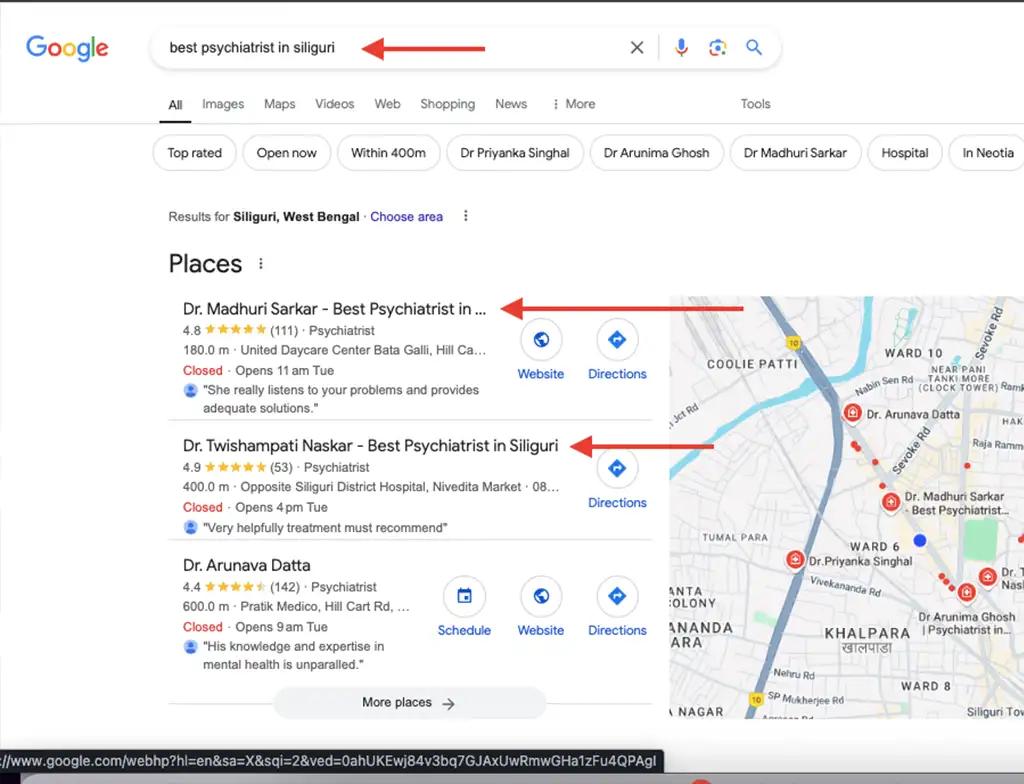Viewport: 1024px width, 784px height.
Task: Click Opposite Siliguri District Hospital address text
Action: tap(381, 487)
